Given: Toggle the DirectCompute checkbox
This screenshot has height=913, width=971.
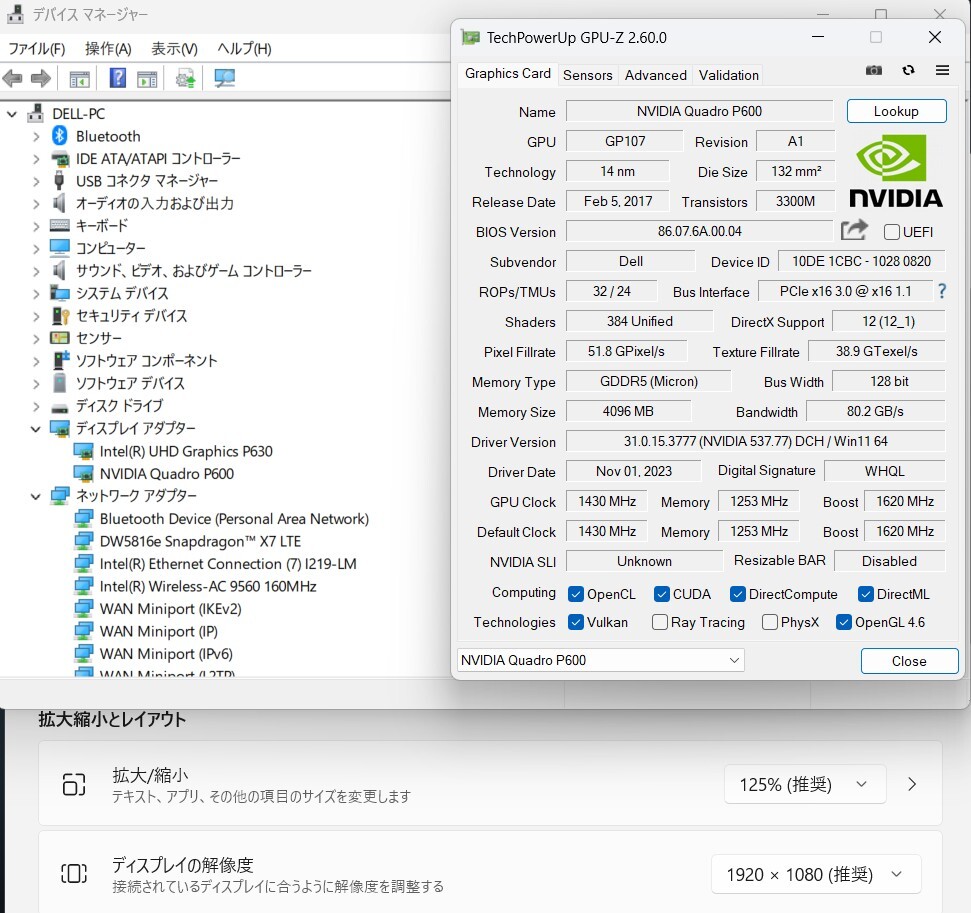Looking at the screenshot, I should tap(737, 595).
